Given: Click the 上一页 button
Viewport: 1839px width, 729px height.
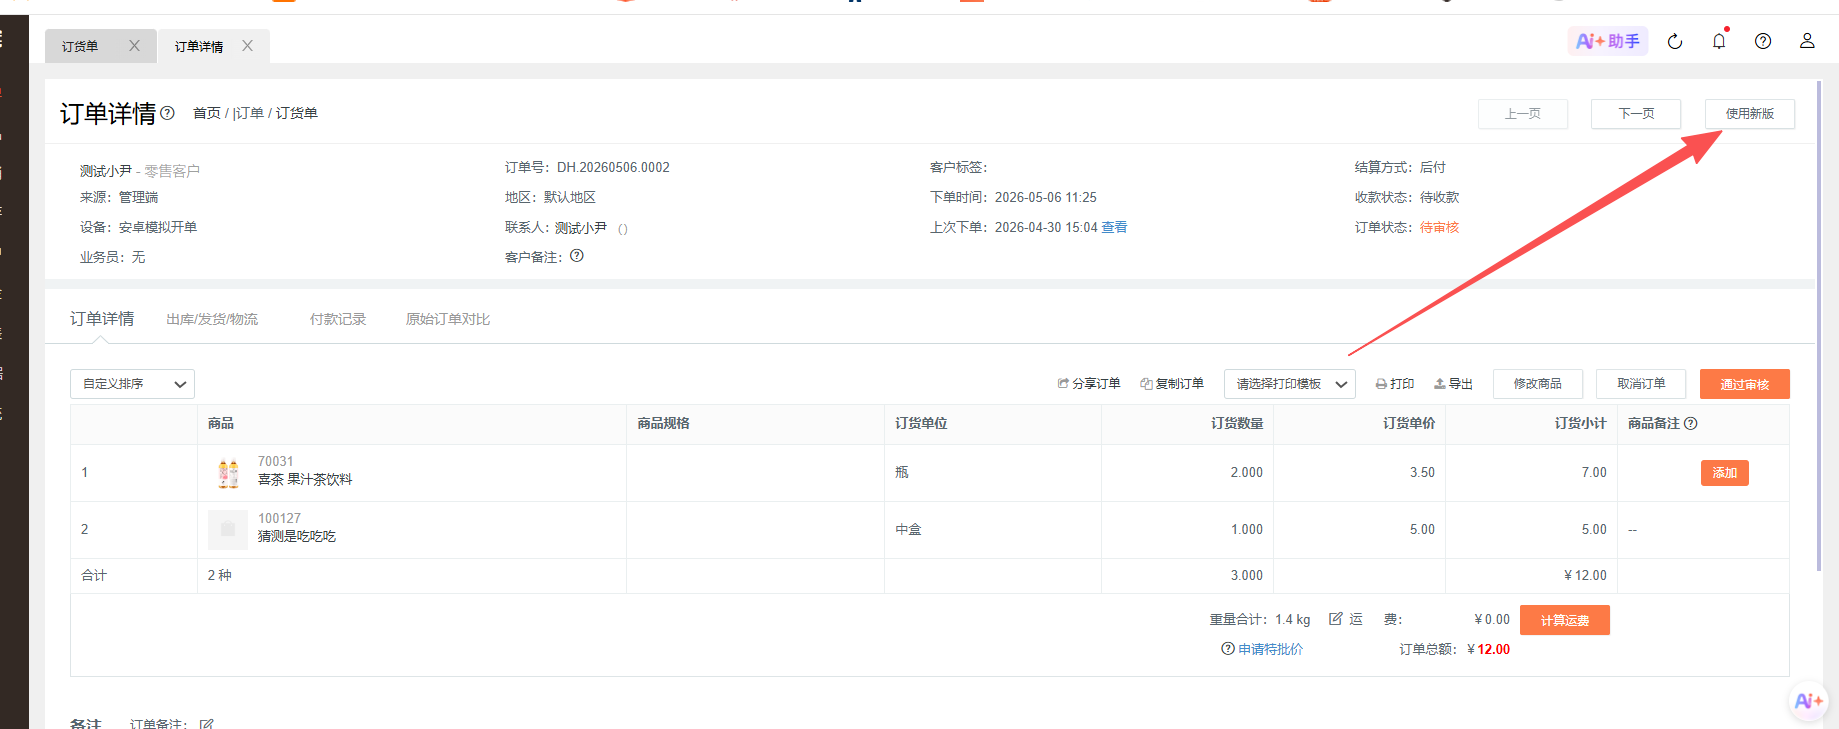Looking at the screenshot, I should pos(1523,114).
